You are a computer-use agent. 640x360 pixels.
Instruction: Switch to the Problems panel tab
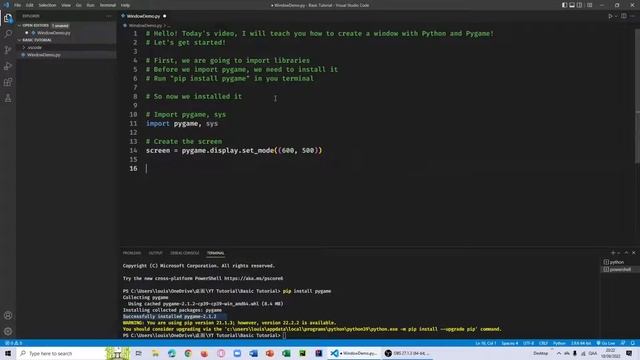[132, 253]
